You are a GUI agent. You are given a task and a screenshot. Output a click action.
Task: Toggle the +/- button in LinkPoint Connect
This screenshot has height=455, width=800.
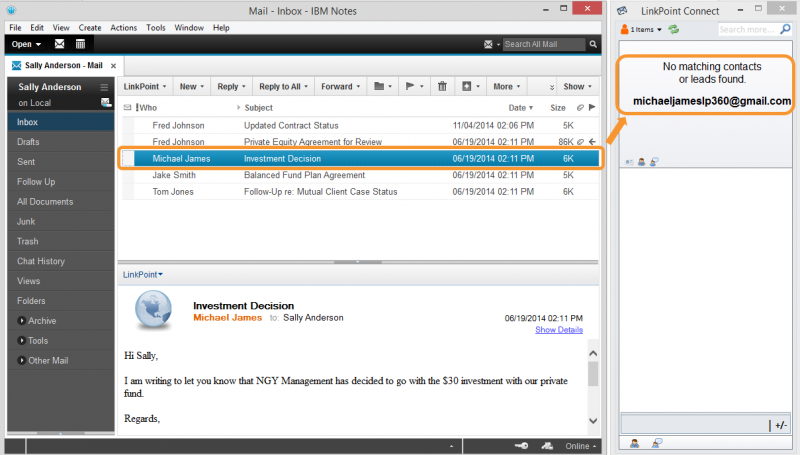coord(781,425)
